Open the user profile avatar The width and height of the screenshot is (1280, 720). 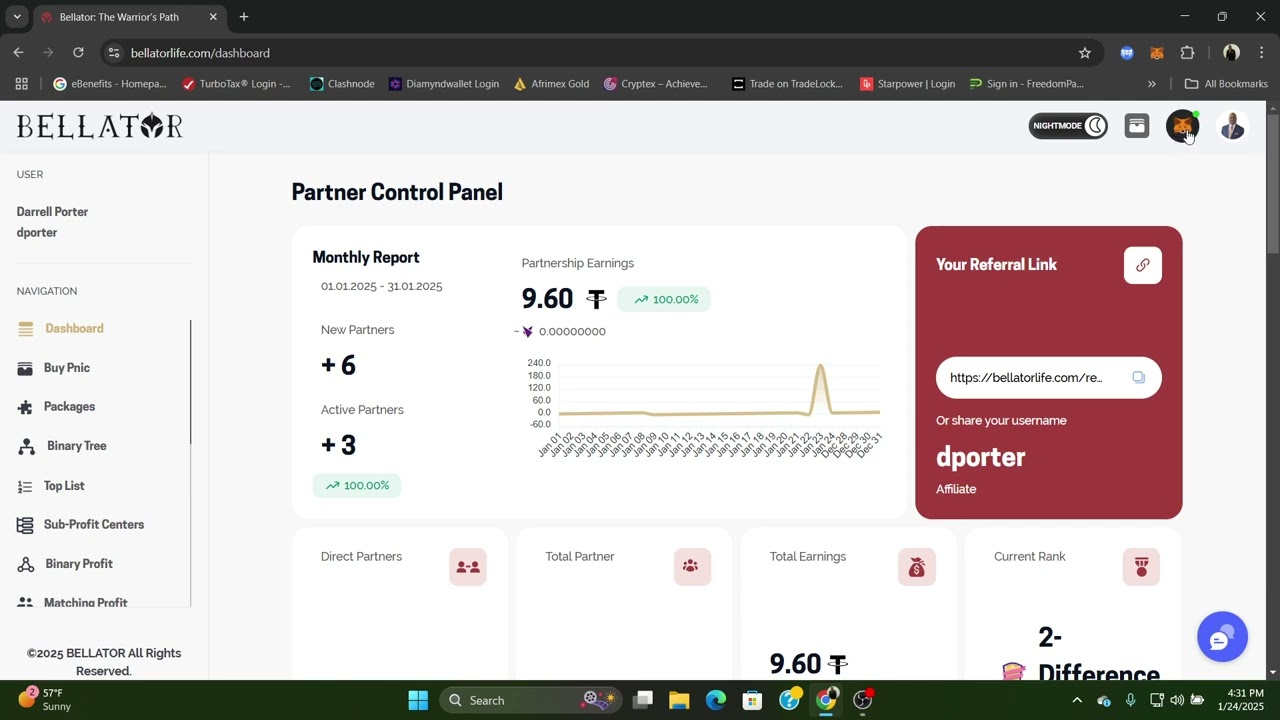pyautogui.click(x=1232, y=126)
